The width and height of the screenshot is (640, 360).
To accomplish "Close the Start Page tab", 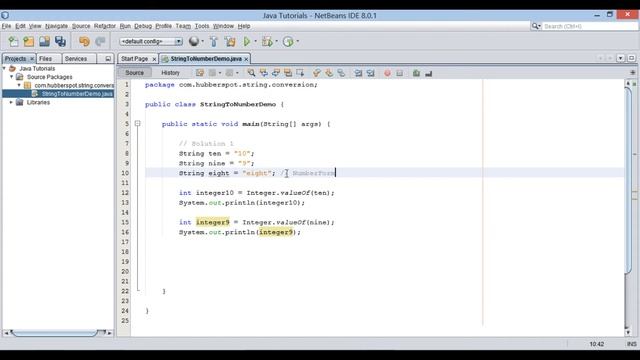I will pos(154,59).
